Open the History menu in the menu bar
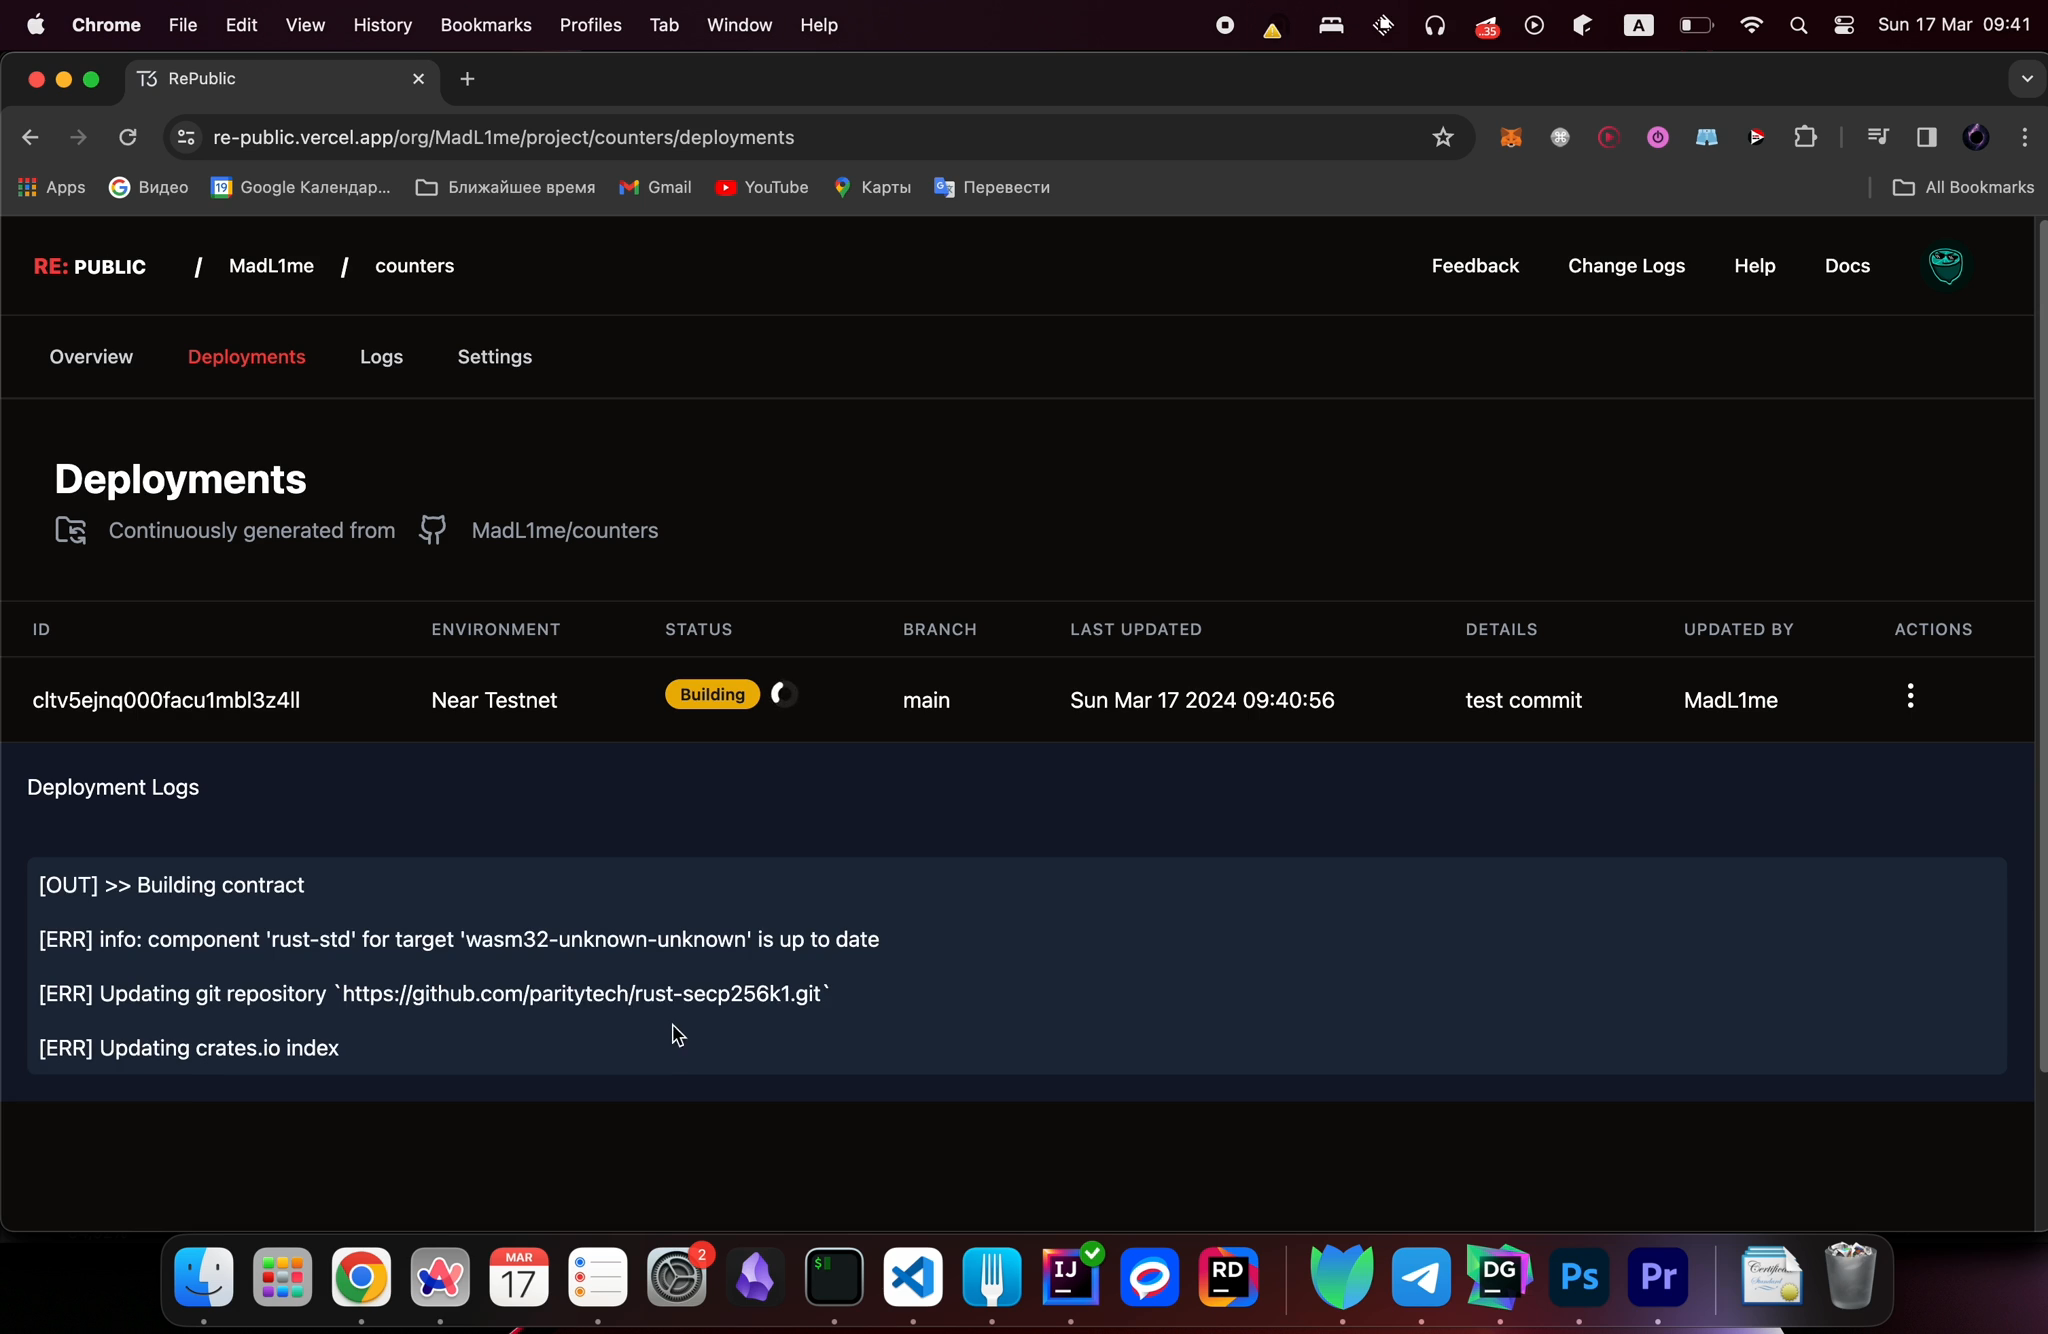The image size is (2048, 1334). pyautogui.click(x=382, y=25)
